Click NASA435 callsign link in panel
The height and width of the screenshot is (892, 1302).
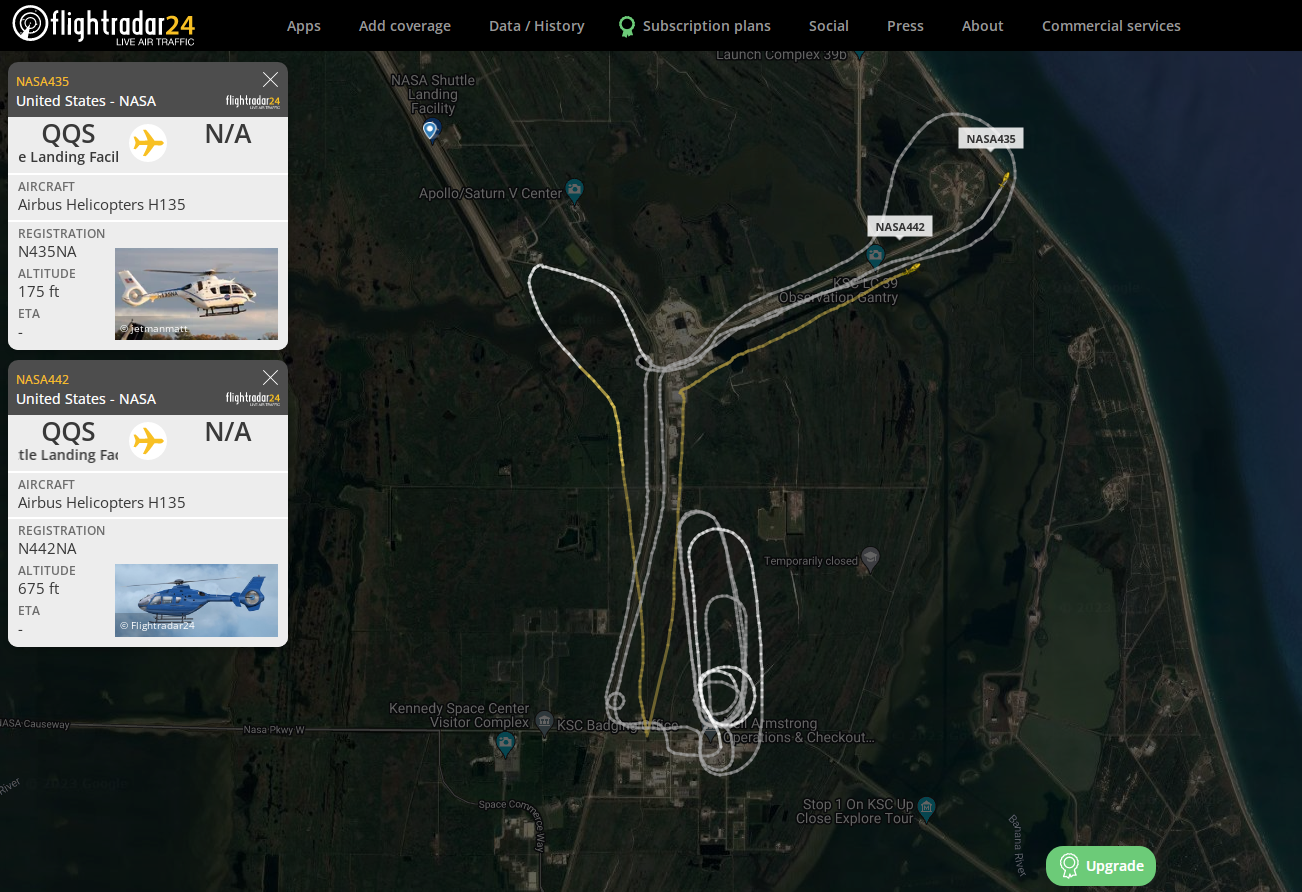pos(43,81)
